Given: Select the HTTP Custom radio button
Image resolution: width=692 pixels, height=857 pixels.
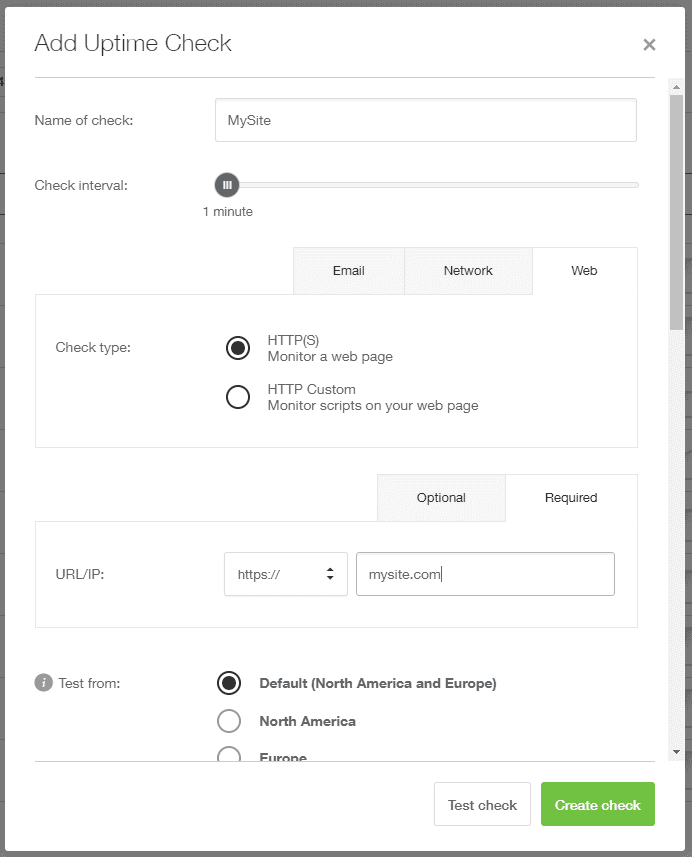Looking at the screenshot, I should coord(238,397).
